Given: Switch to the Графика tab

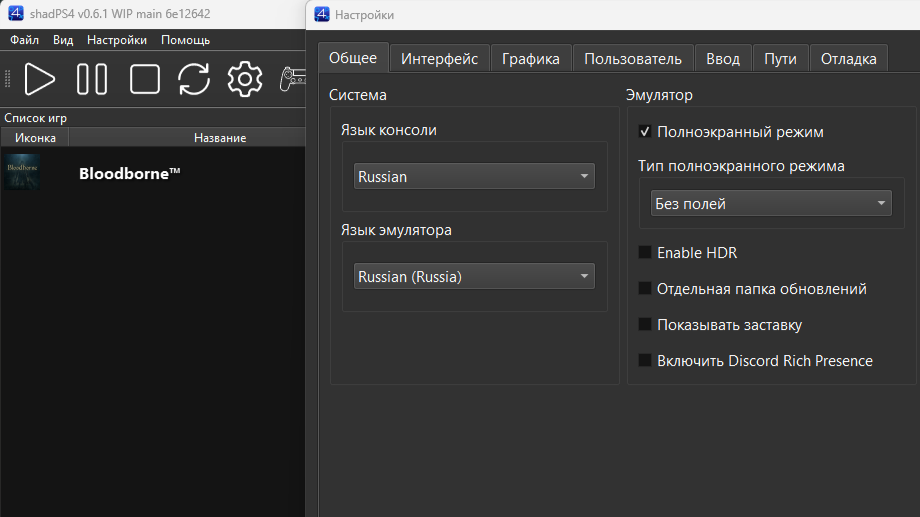Looking at the screenshot, I should point(531,59).
